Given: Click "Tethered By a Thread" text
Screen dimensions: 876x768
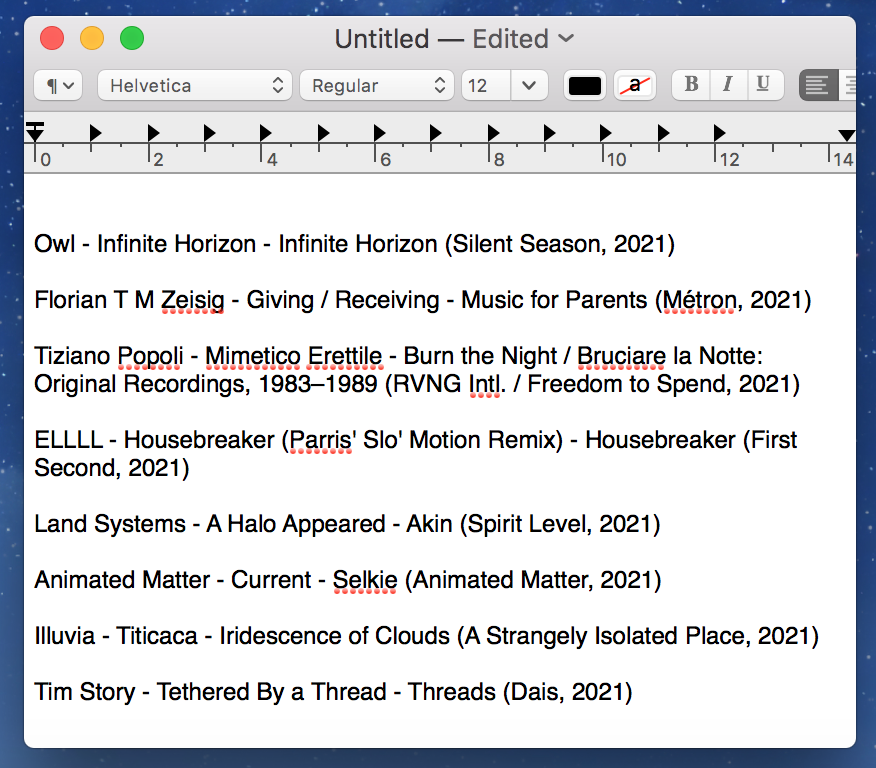Looking at the screenshot, I should click(x=272, y=692).
